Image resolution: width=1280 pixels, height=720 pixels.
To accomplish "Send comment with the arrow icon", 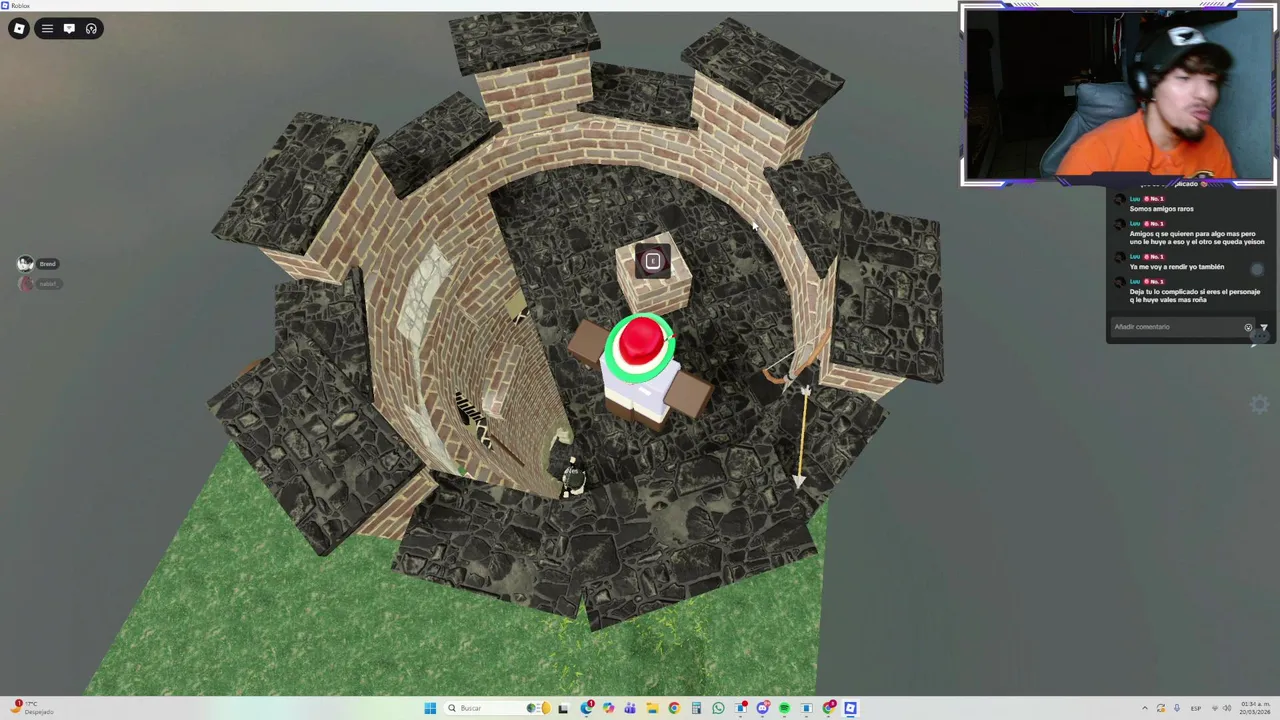I will point(1263,327).
